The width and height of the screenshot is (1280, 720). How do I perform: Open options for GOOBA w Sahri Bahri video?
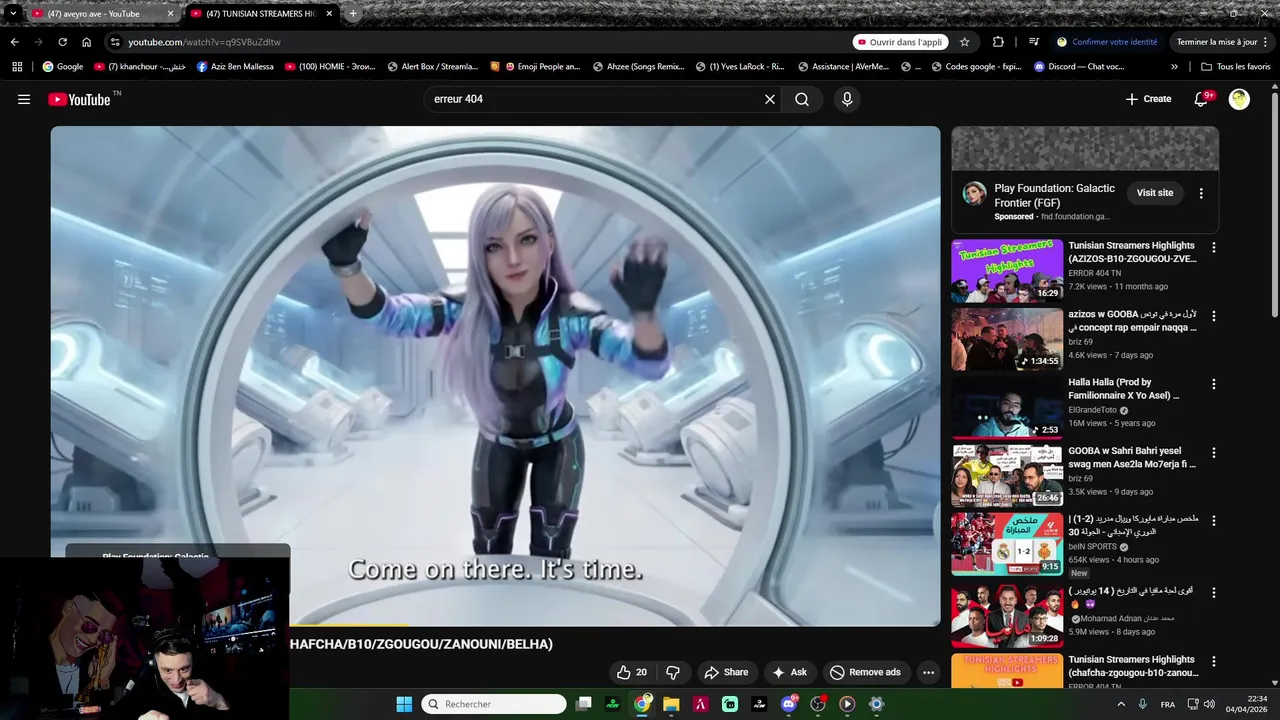(1214, 453)
